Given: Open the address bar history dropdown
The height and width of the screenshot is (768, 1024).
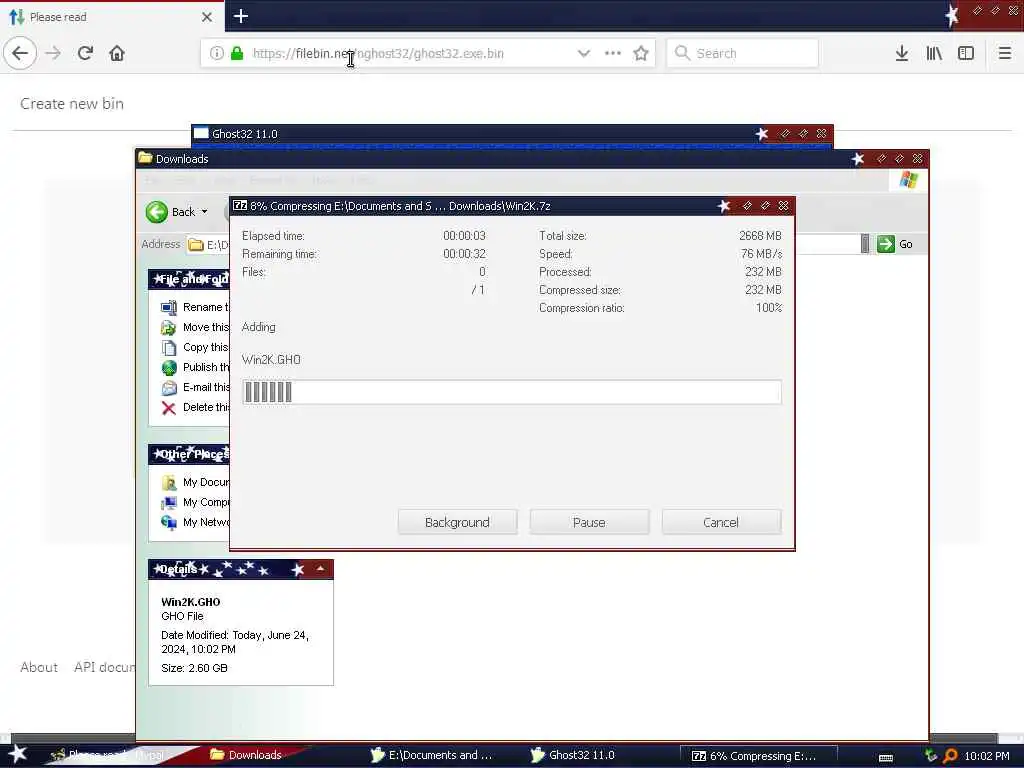Looking at the screenshot, I should pos(584,54).
